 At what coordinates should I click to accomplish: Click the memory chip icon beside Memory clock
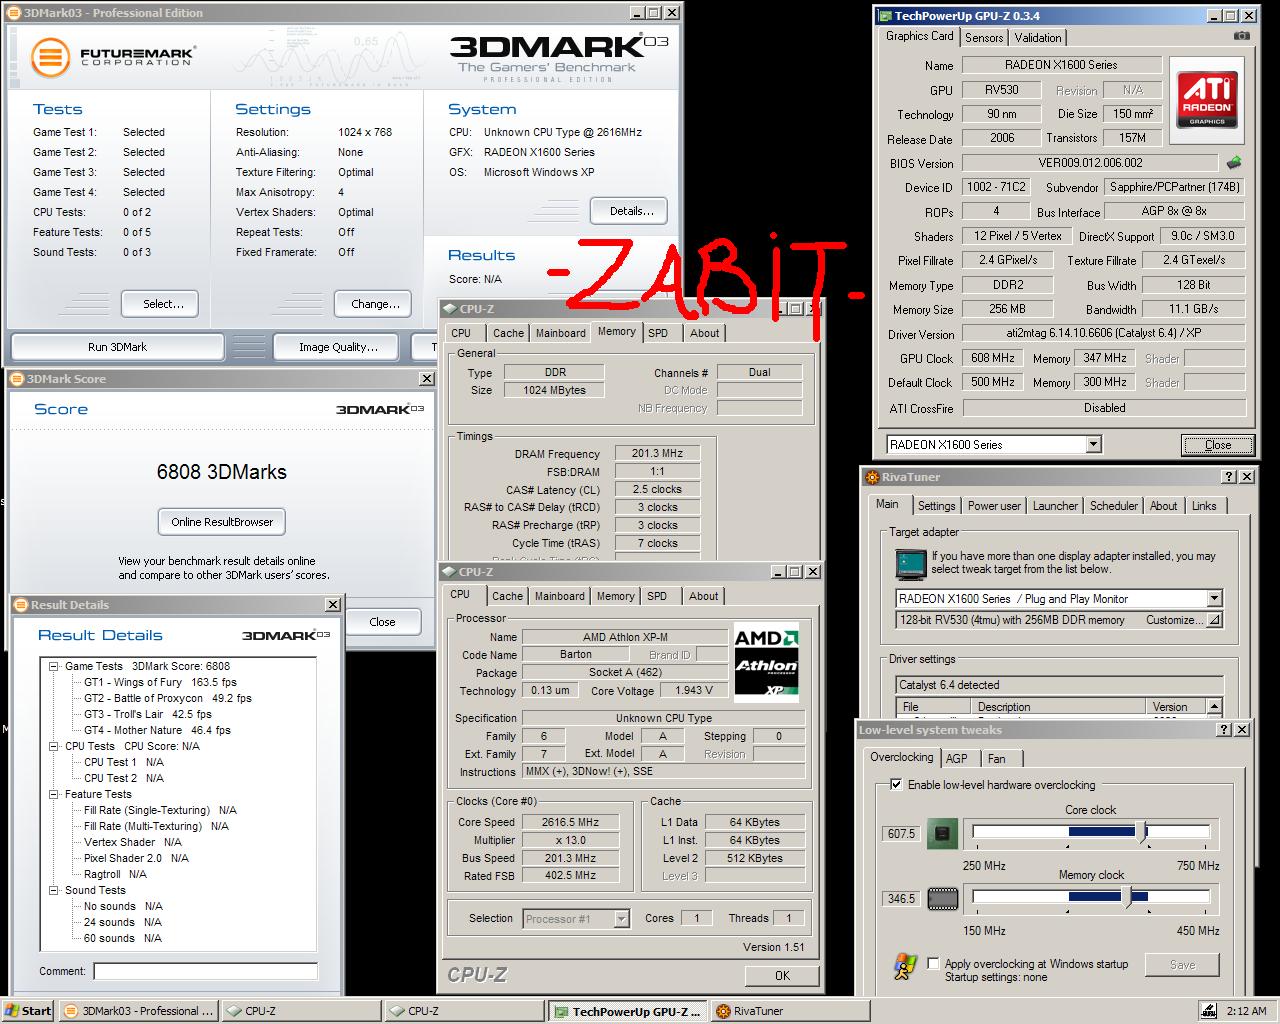[942, 898]
